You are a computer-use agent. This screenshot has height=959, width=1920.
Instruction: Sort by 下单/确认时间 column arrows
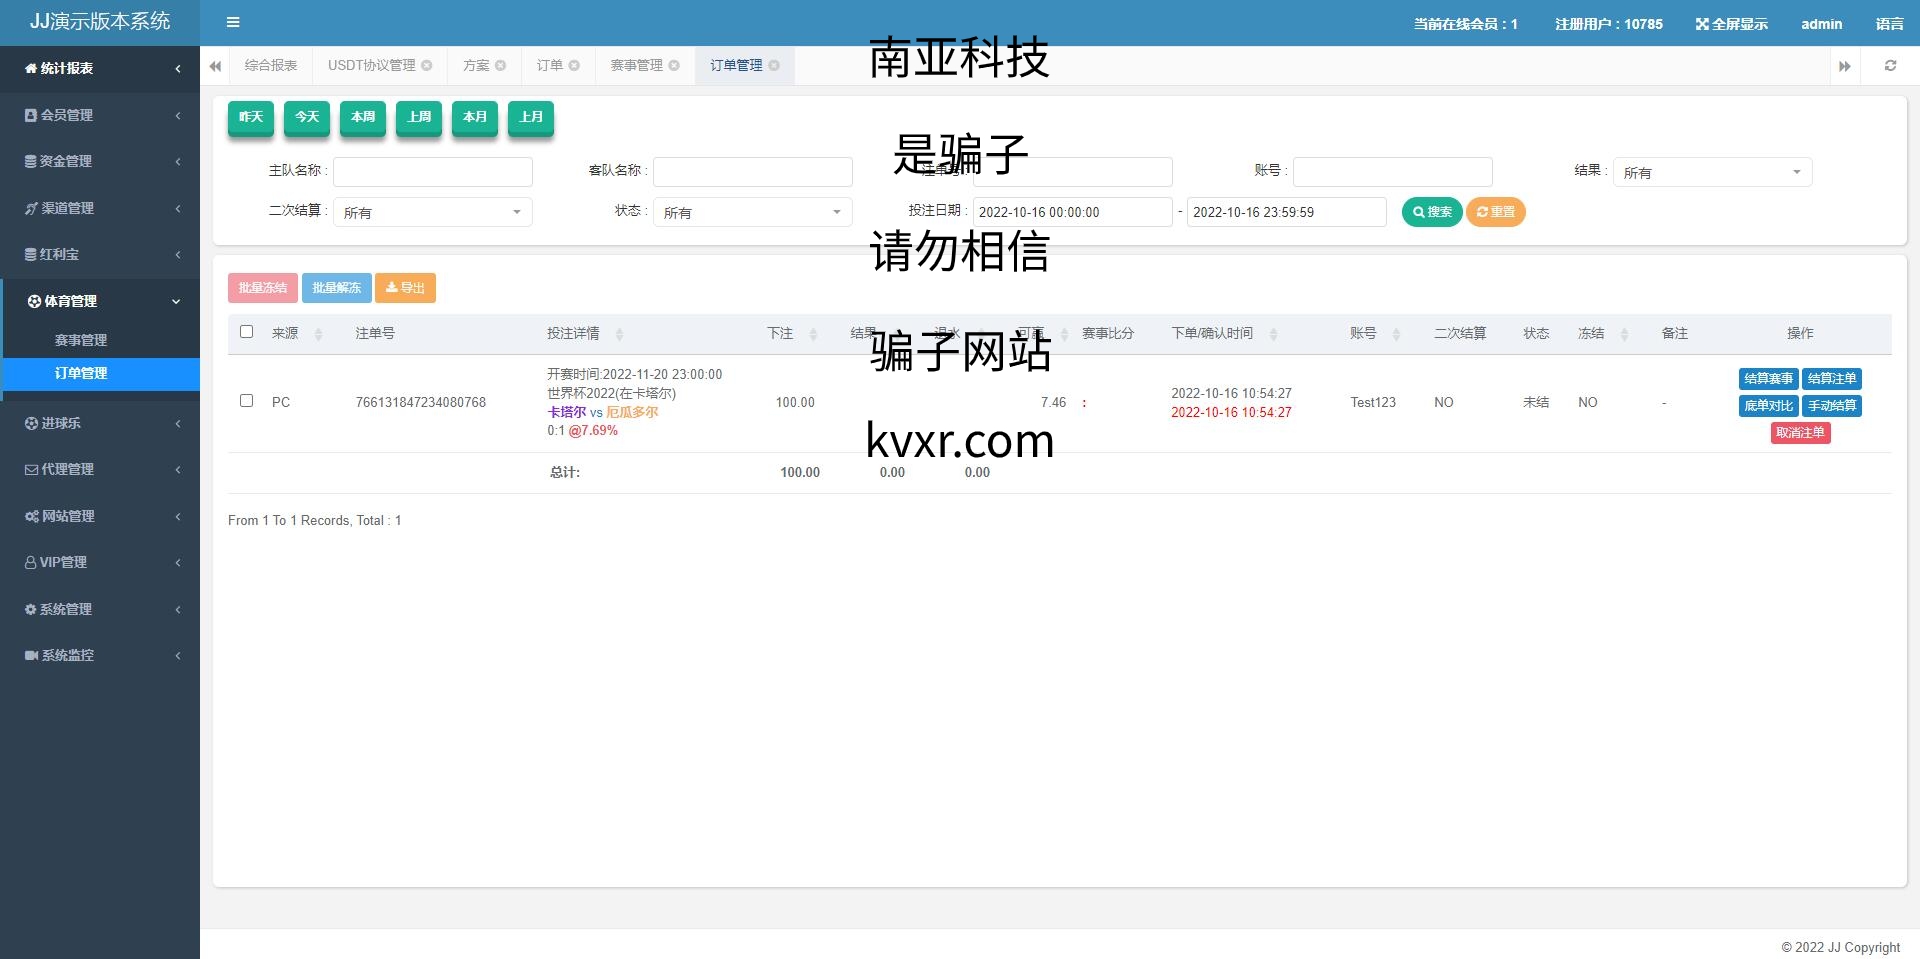click(x=1273, y=334)
